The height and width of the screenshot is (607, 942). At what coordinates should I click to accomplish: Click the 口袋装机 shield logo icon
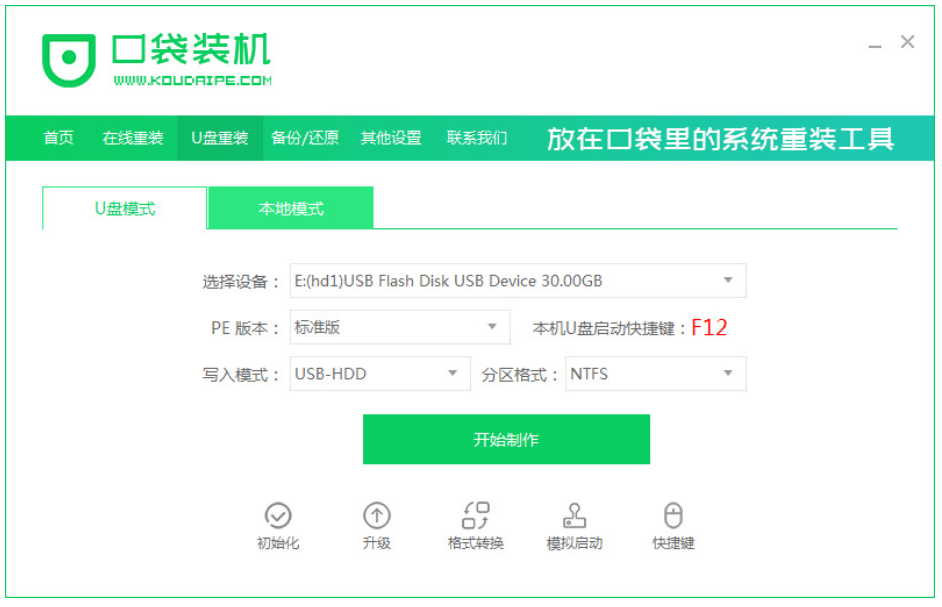click(x=68, y=59)
